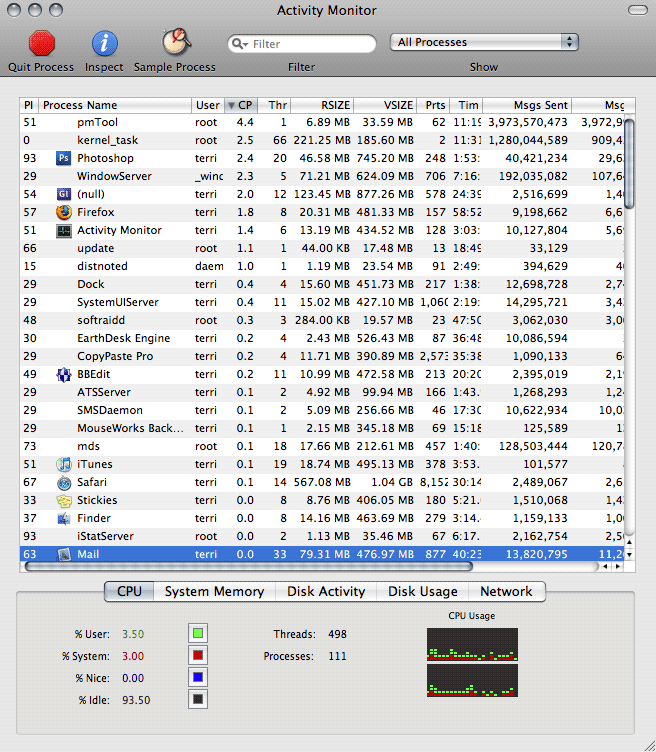656x752 pixels.
Task: Open the All Processes dropdown
Action: (x=485, y=42)
